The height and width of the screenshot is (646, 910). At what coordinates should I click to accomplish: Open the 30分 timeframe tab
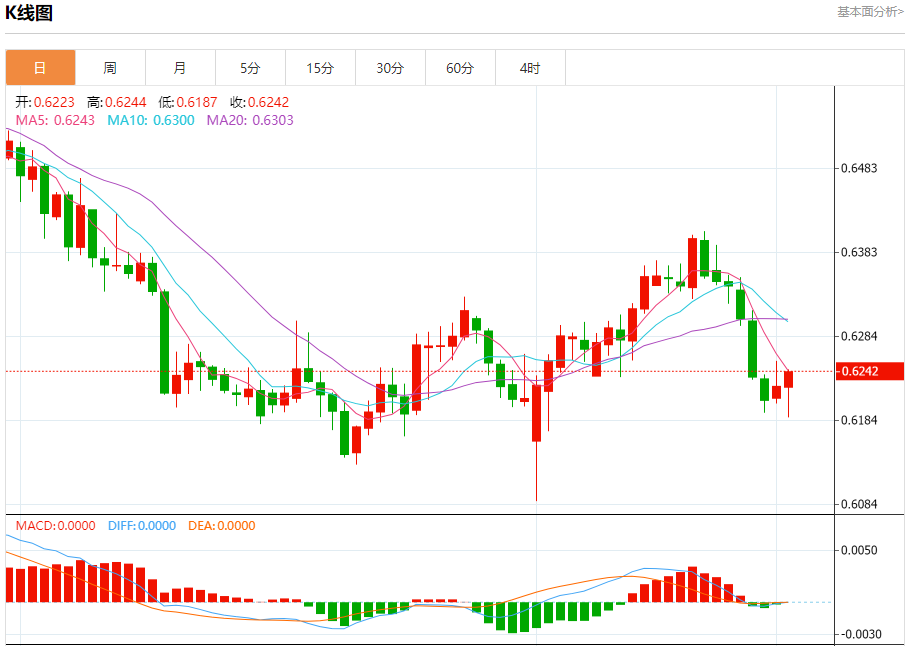tap(390, 68)
